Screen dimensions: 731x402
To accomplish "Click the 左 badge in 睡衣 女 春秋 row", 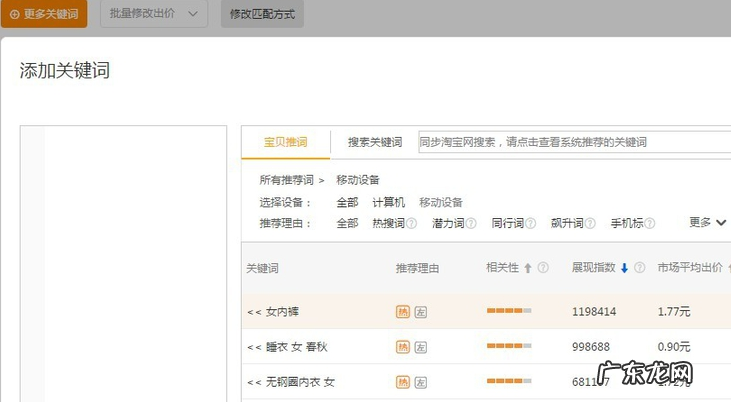I will coord(421,347).
